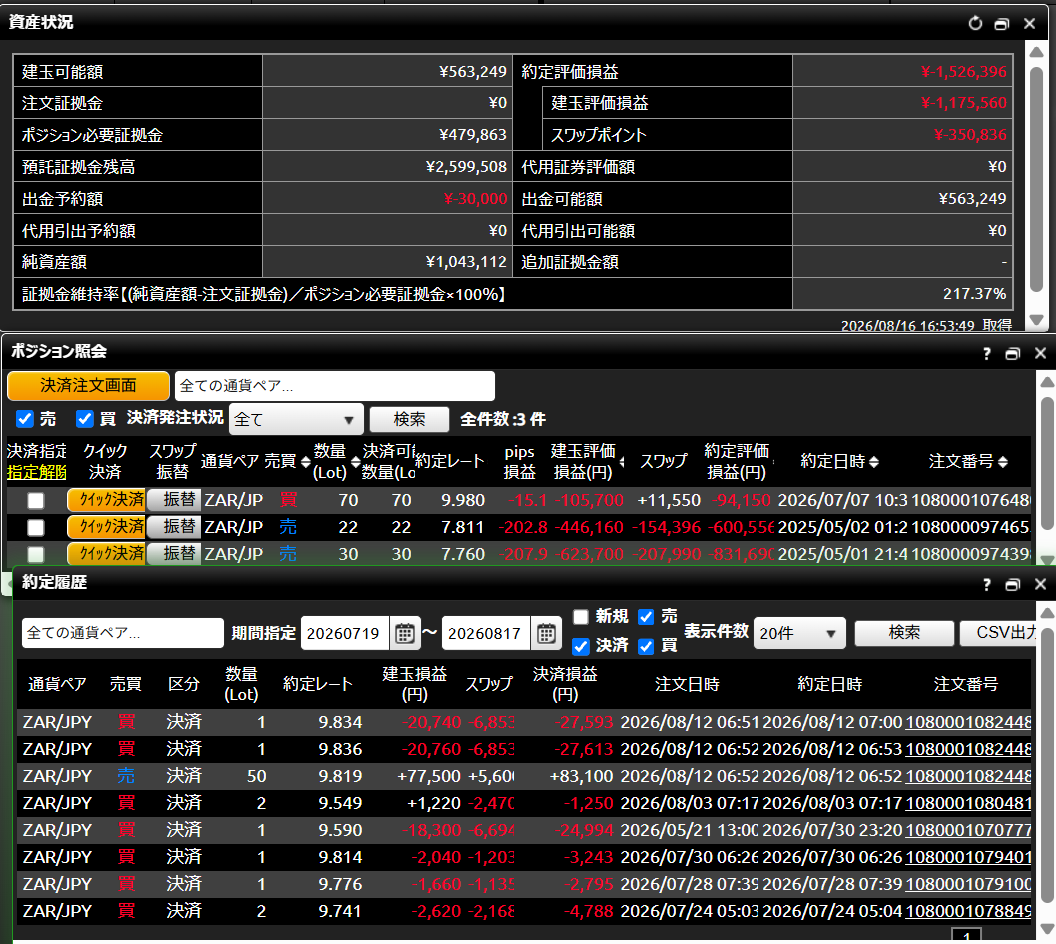
Task: Click start date field 20260719
Action: click(345, 633)
